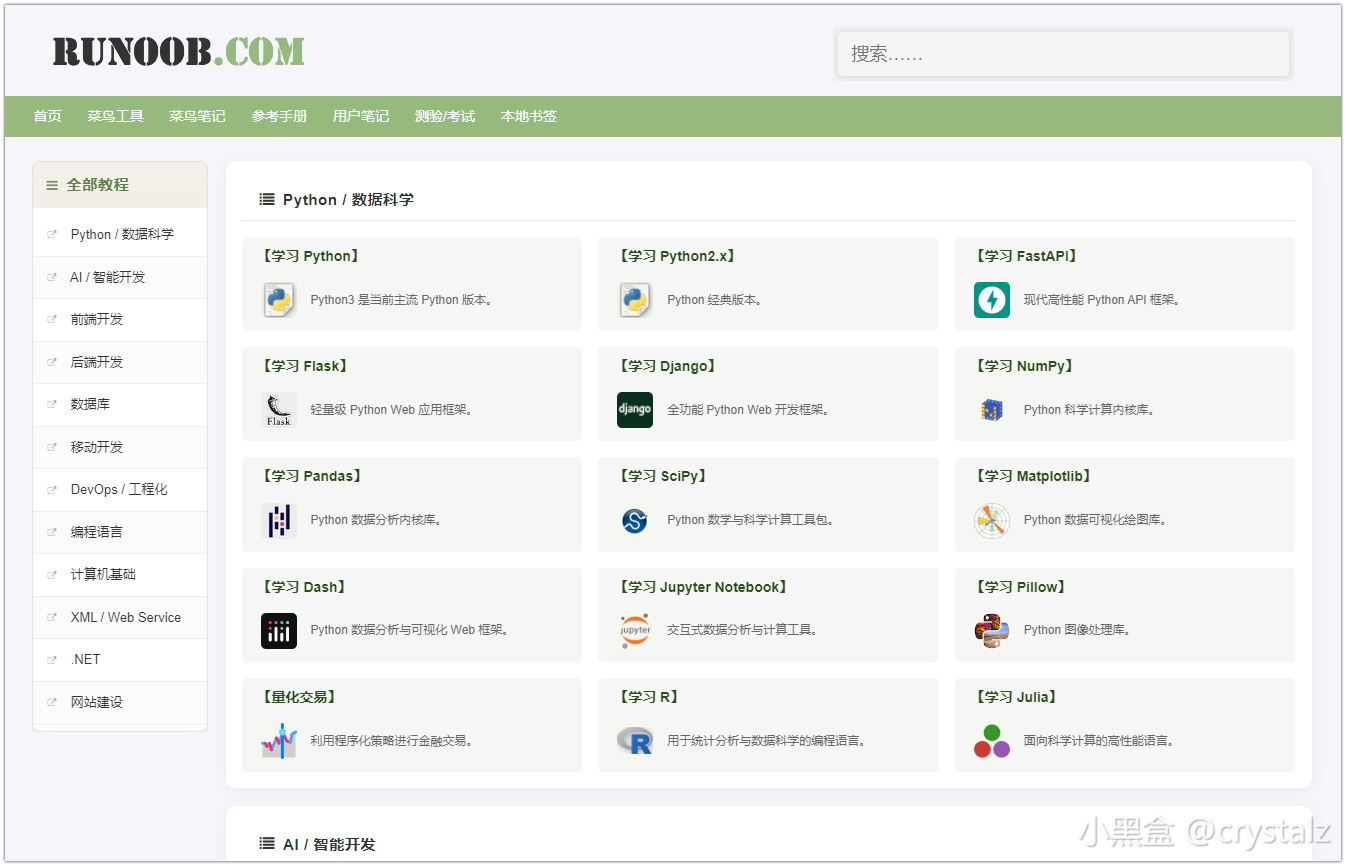
Task: Select the Flask logo icon
Action: click(279, 410)
